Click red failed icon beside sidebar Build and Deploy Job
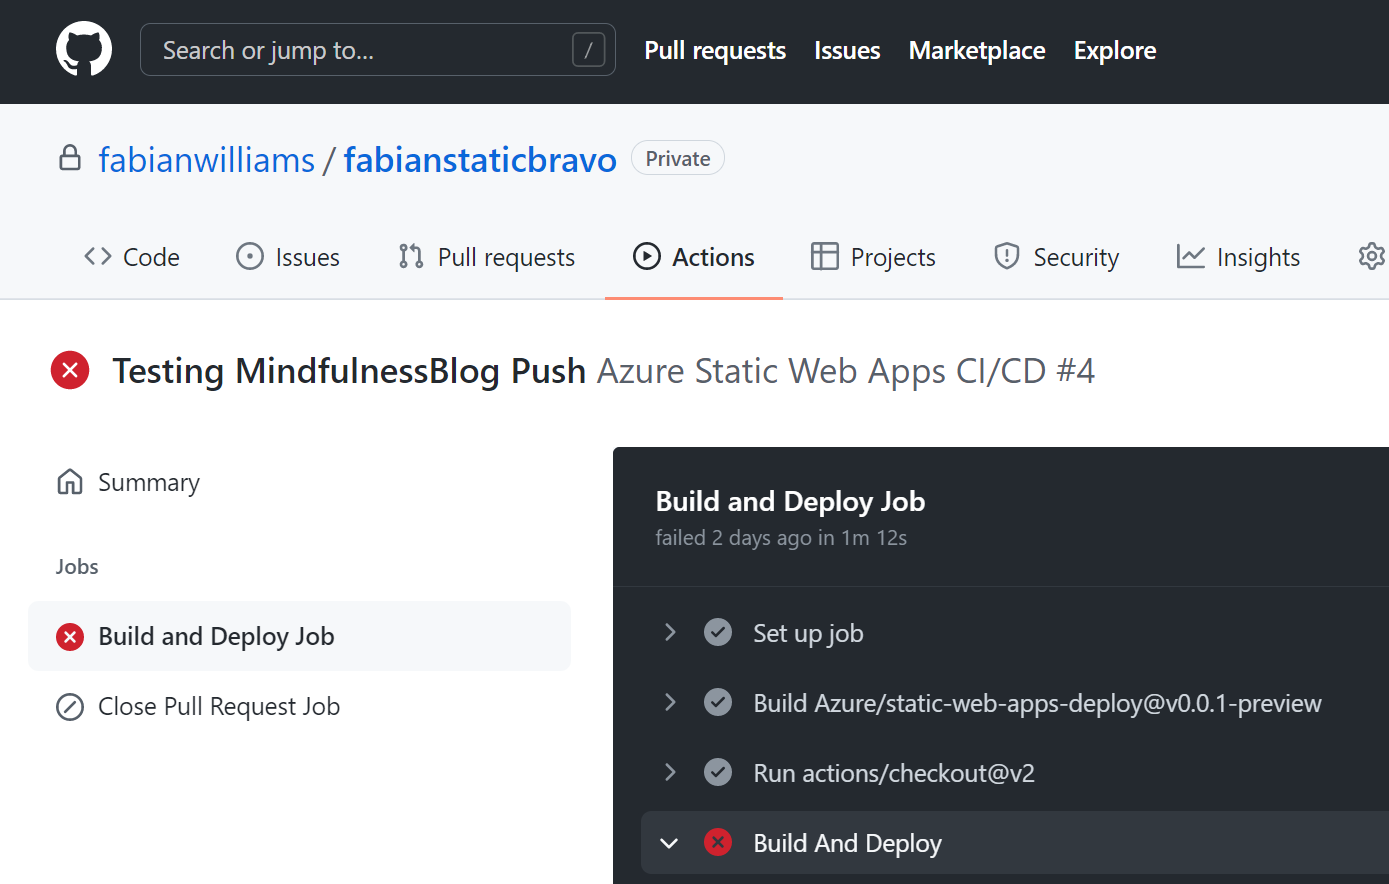Viewport: 1389px width, 884px height. [70, 636]
